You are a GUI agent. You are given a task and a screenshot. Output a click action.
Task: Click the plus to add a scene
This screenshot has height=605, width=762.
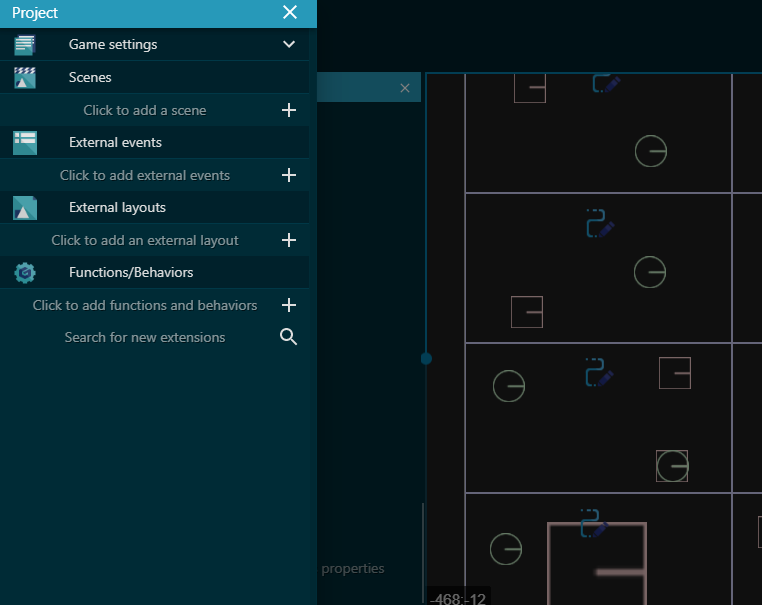289,110
